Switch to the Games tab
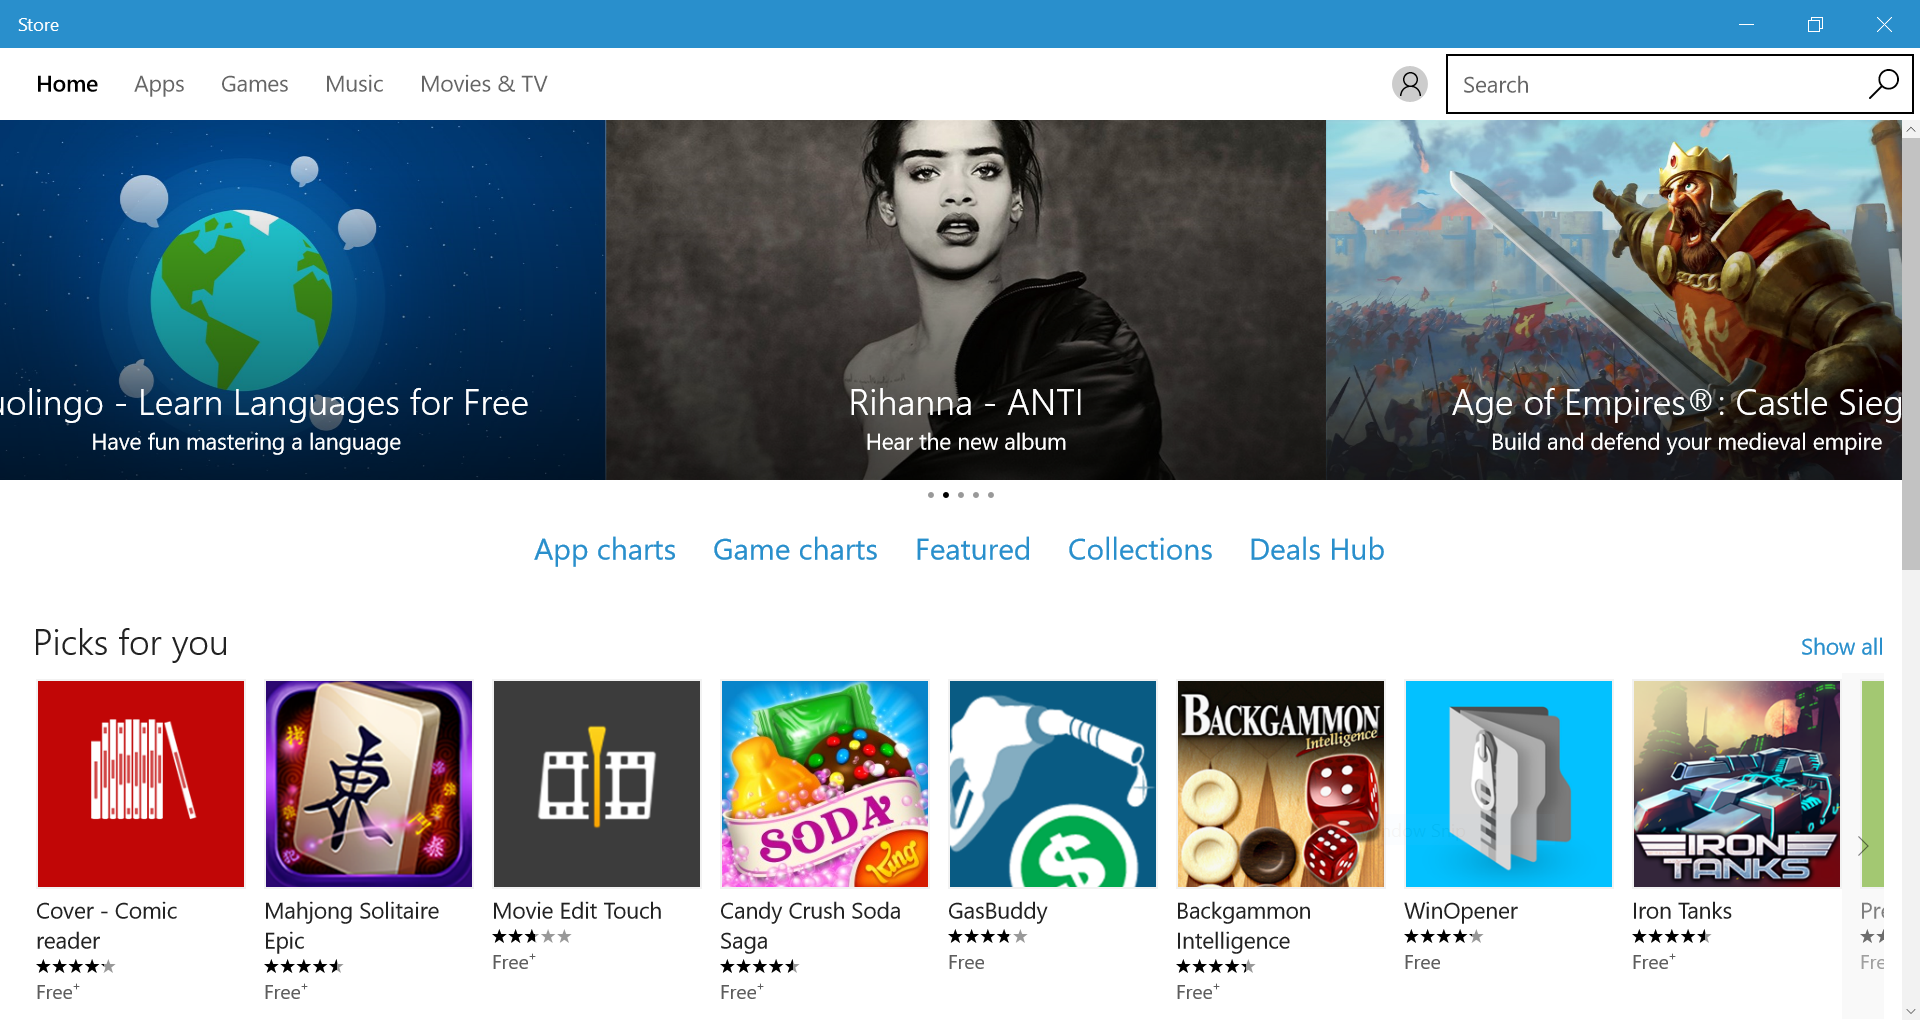 255,84
